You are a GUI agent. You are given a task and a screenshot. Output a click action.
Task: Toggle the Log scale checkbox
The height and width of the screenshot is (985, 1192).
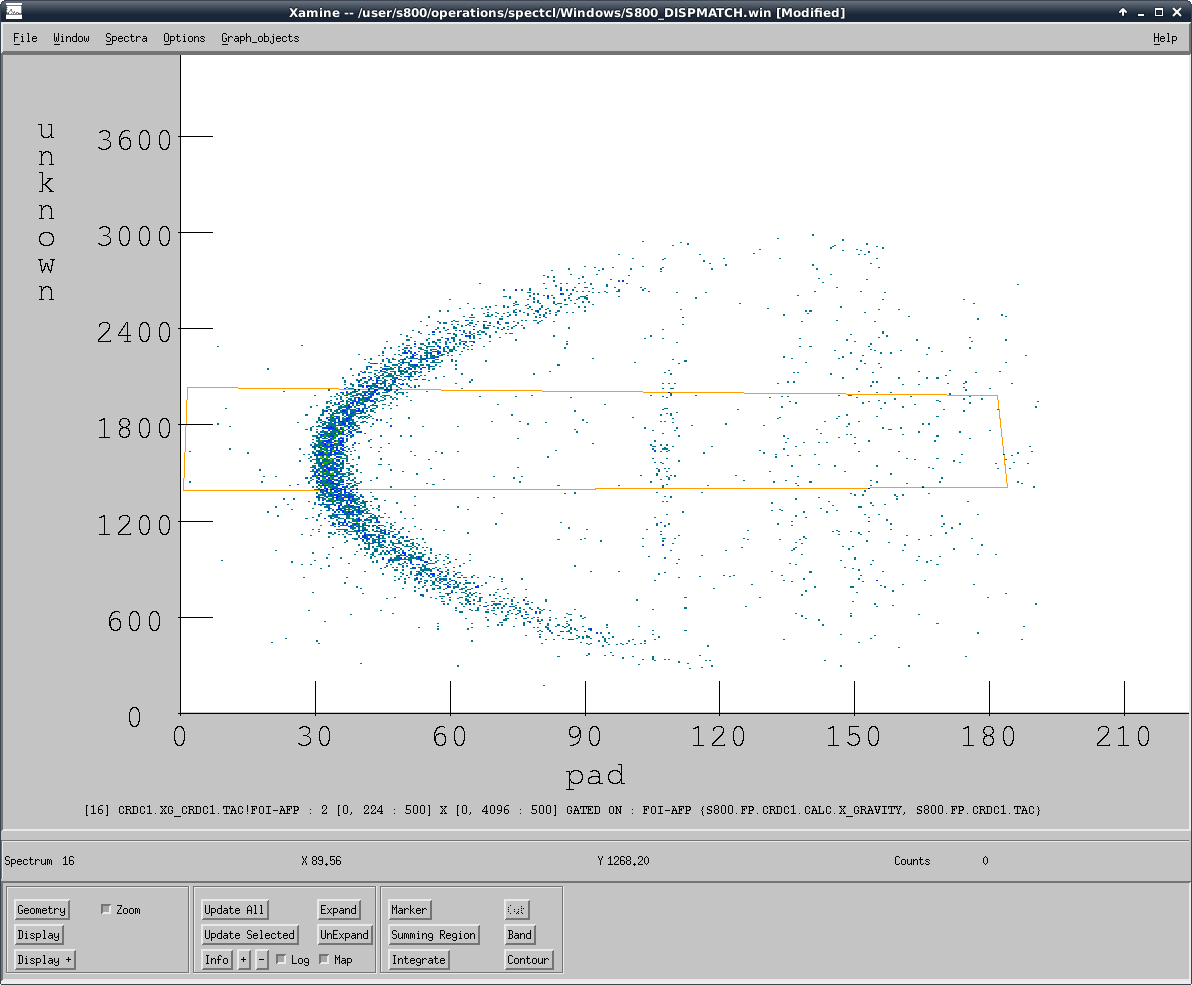pyautogui.click(x=281, y=960)
